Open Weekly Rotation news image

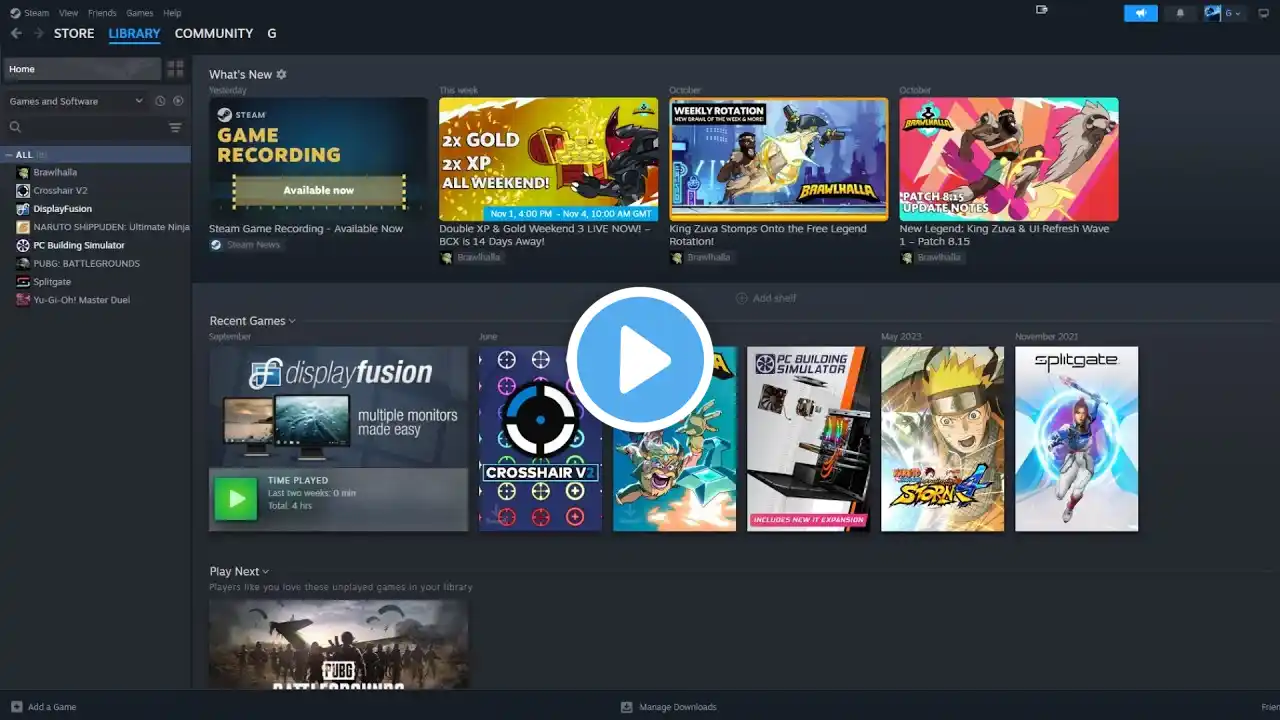tap(779, 159)
